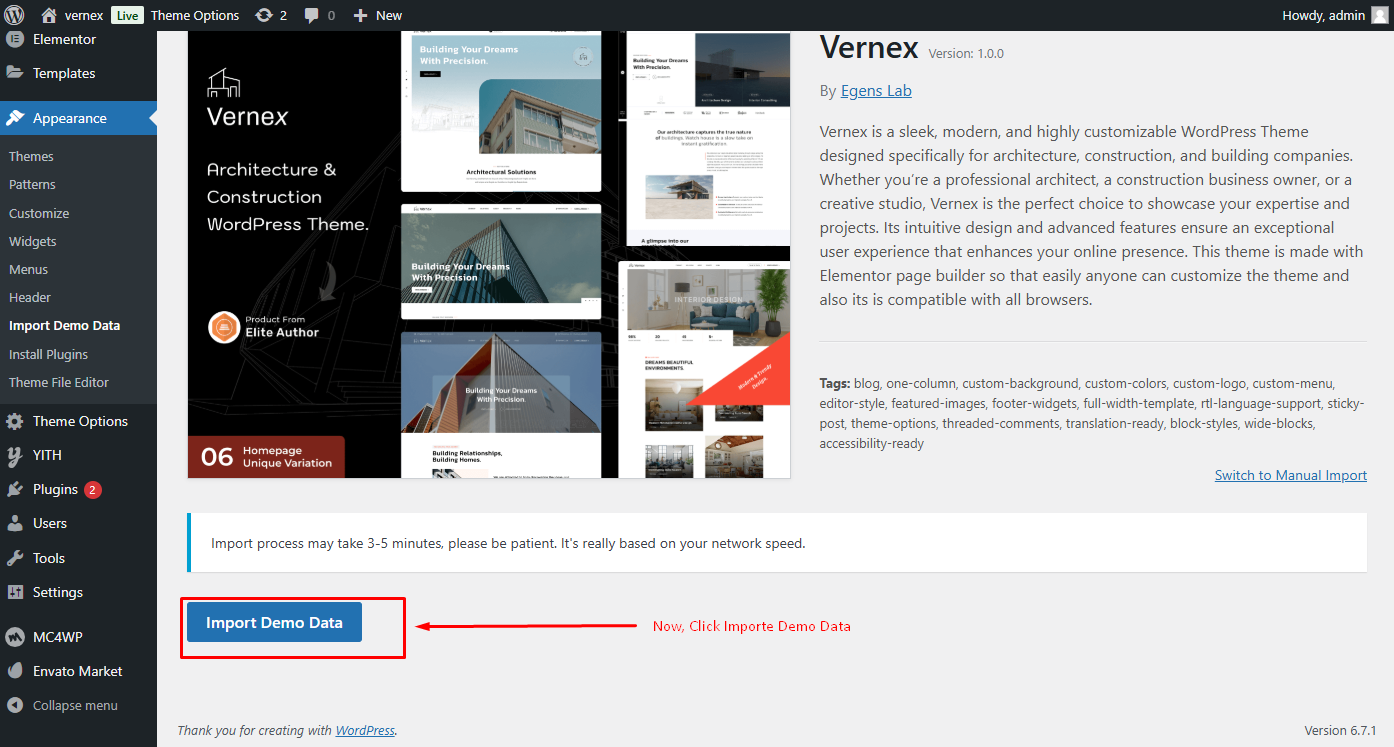The width and height of the screenshot is (1394, 747).
Task: Open the WordPress footer link
Action: 365,730
